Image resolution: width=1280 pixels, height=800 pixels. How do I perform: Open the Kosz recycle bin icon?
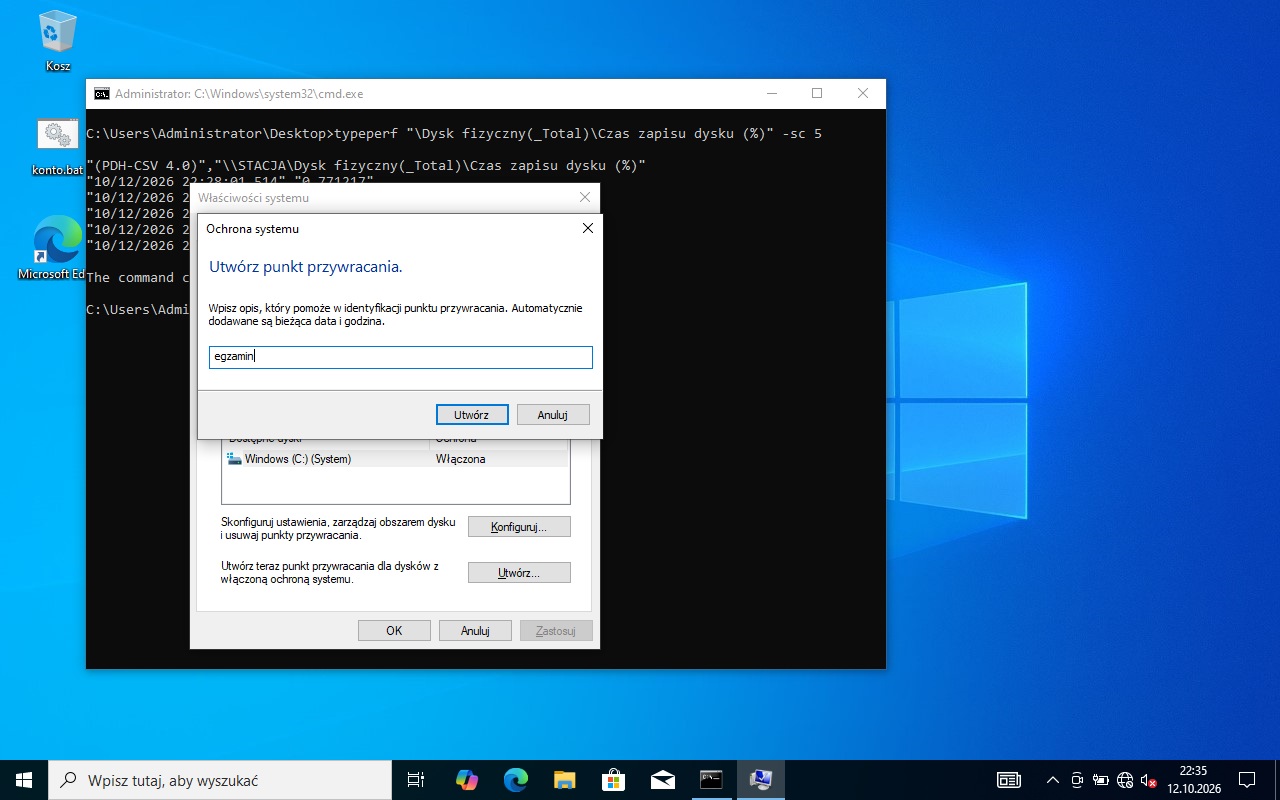pyautogui.click(x=58, y=41)
